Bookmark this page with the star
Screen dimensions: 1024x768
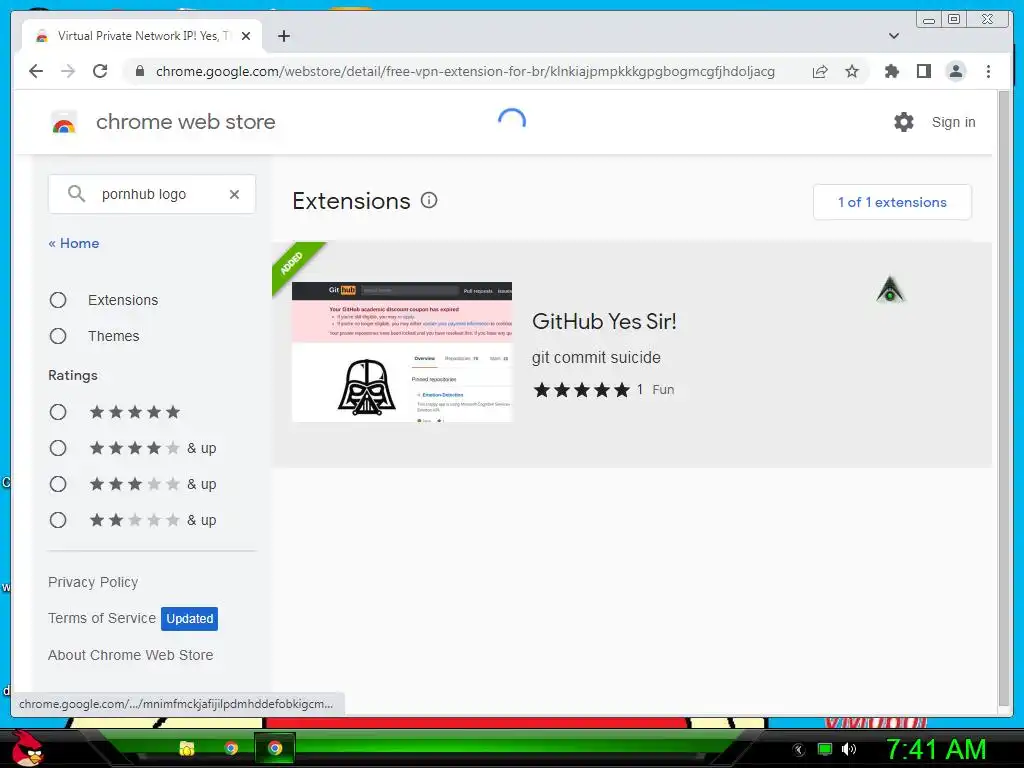point(852,71)
